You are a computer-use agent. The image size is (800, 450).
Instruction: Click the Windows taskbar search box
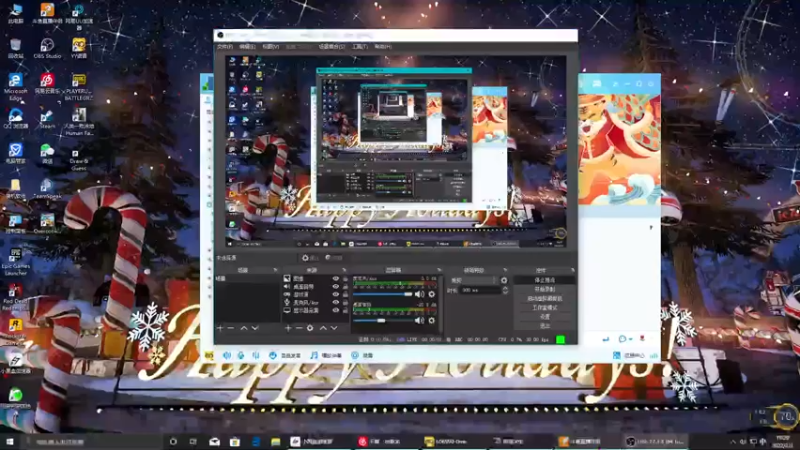point(92,442)
